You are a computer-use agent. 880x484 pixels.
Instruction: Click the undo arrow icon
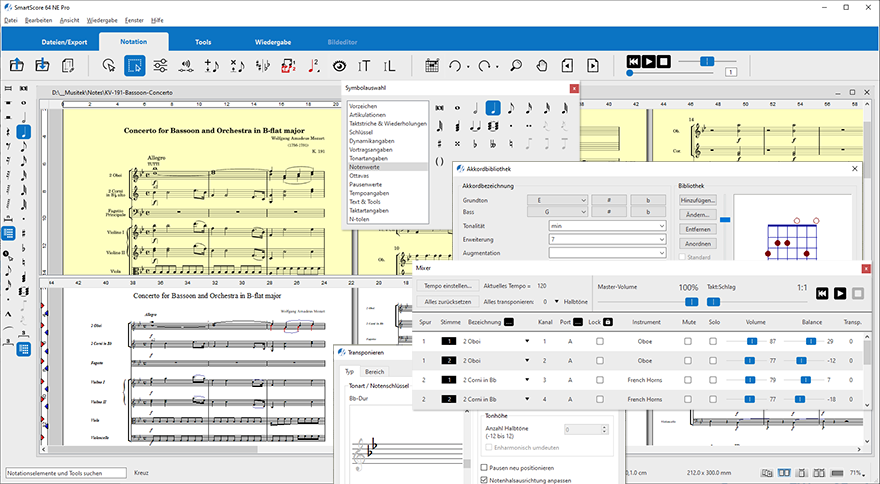456,66
